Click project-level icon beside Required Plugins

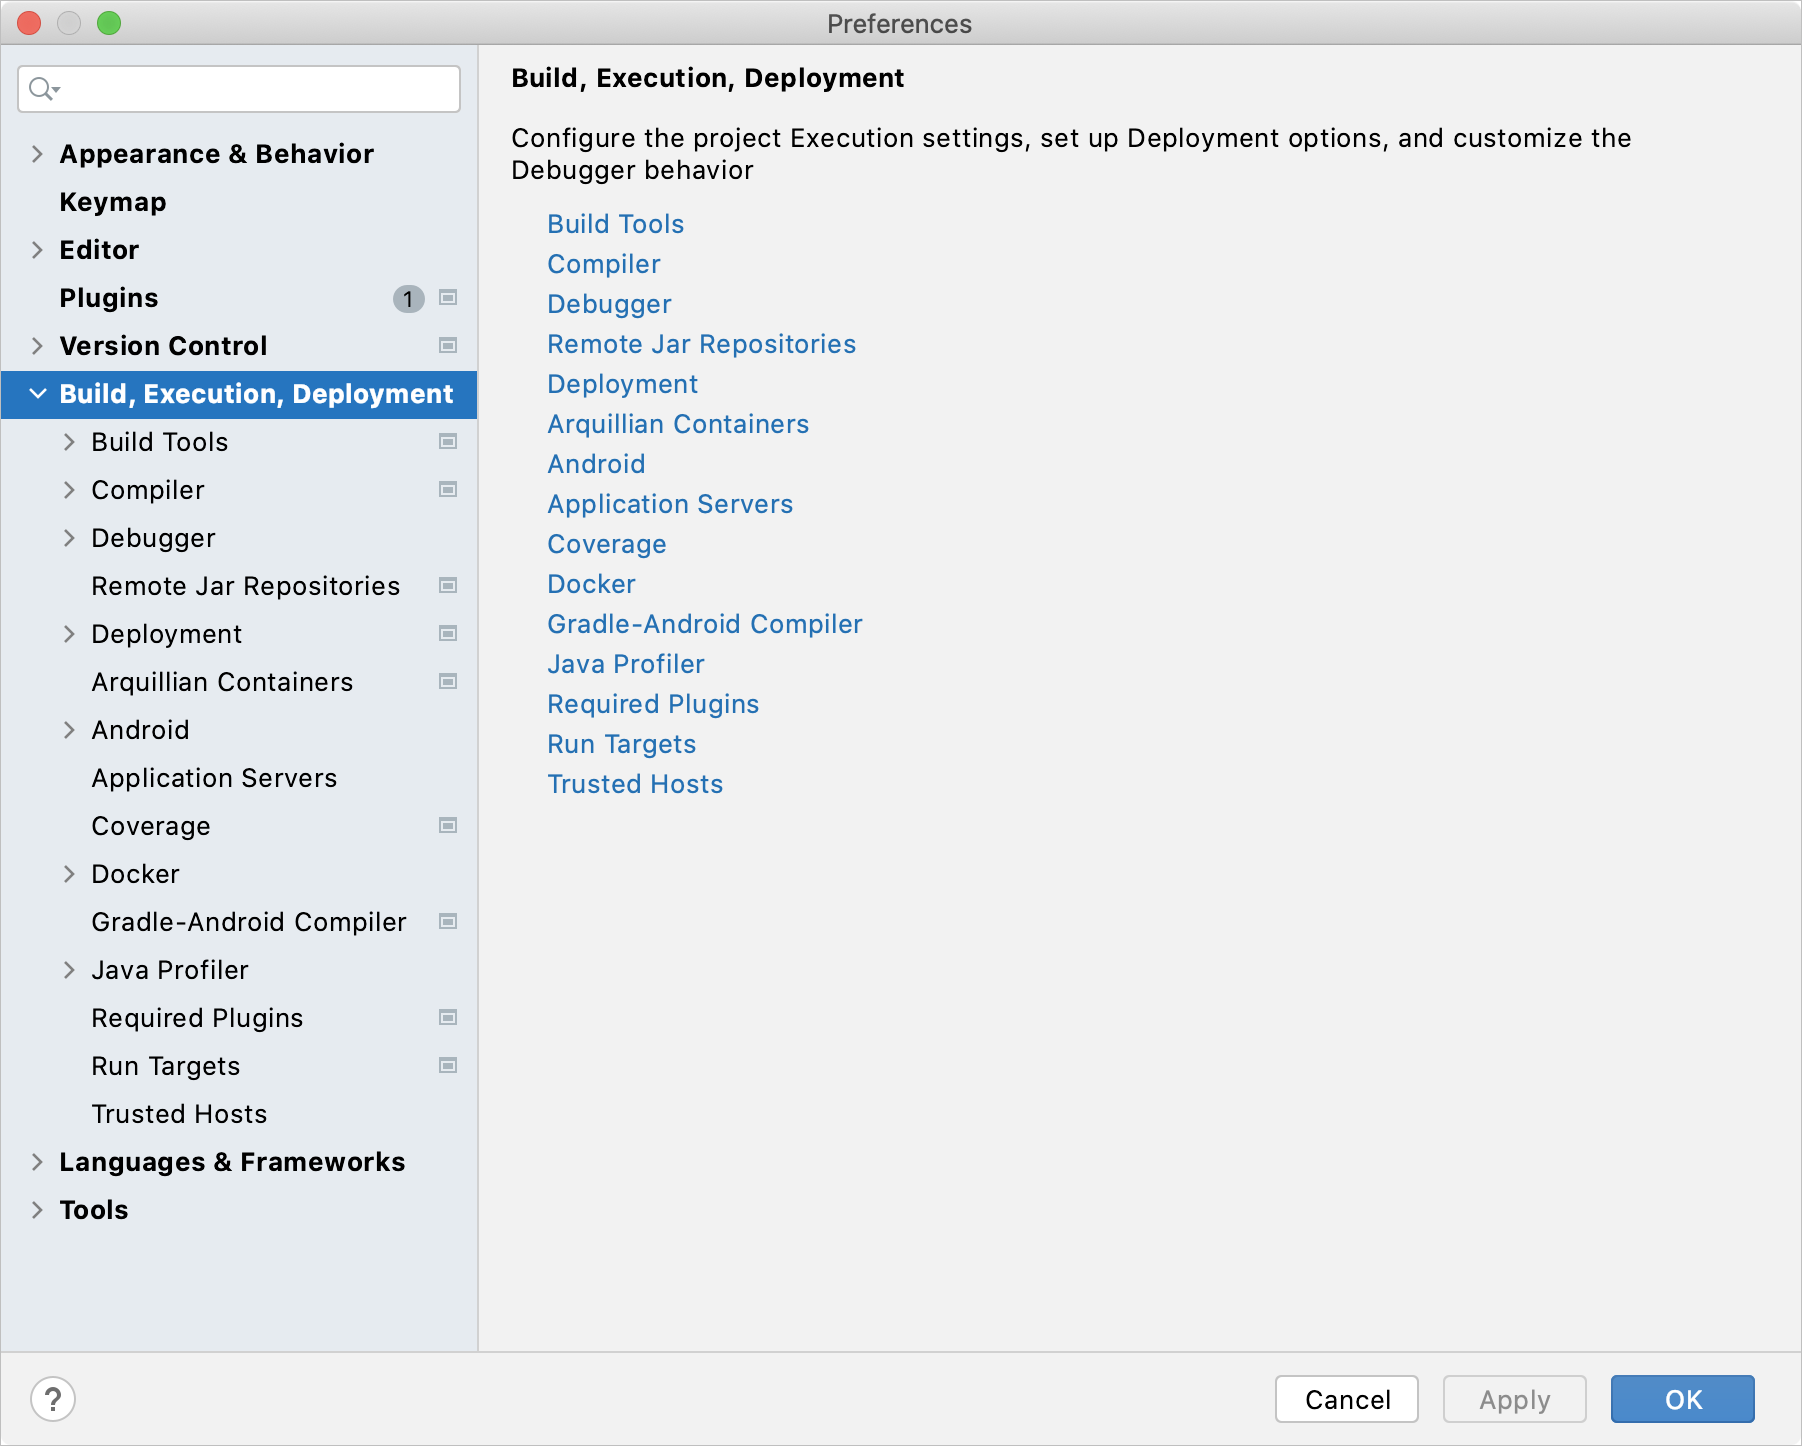[448, 1017]
